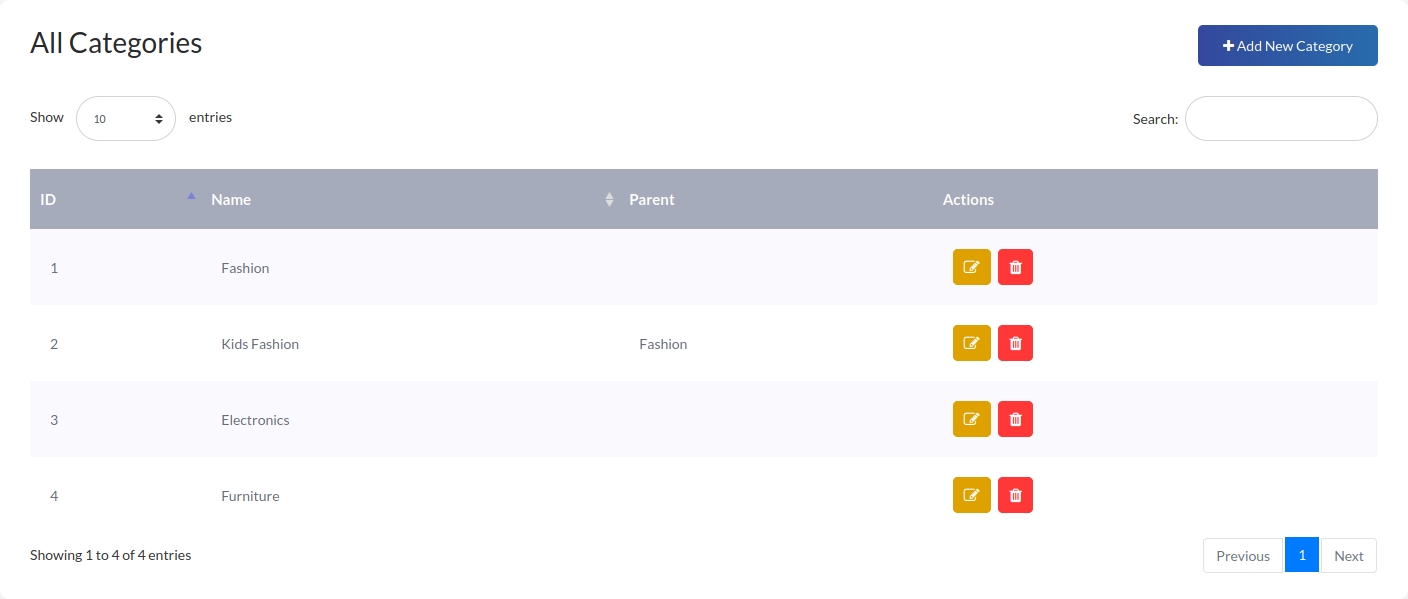
Task: Focus the Search input field
Action: [1280, 119]
